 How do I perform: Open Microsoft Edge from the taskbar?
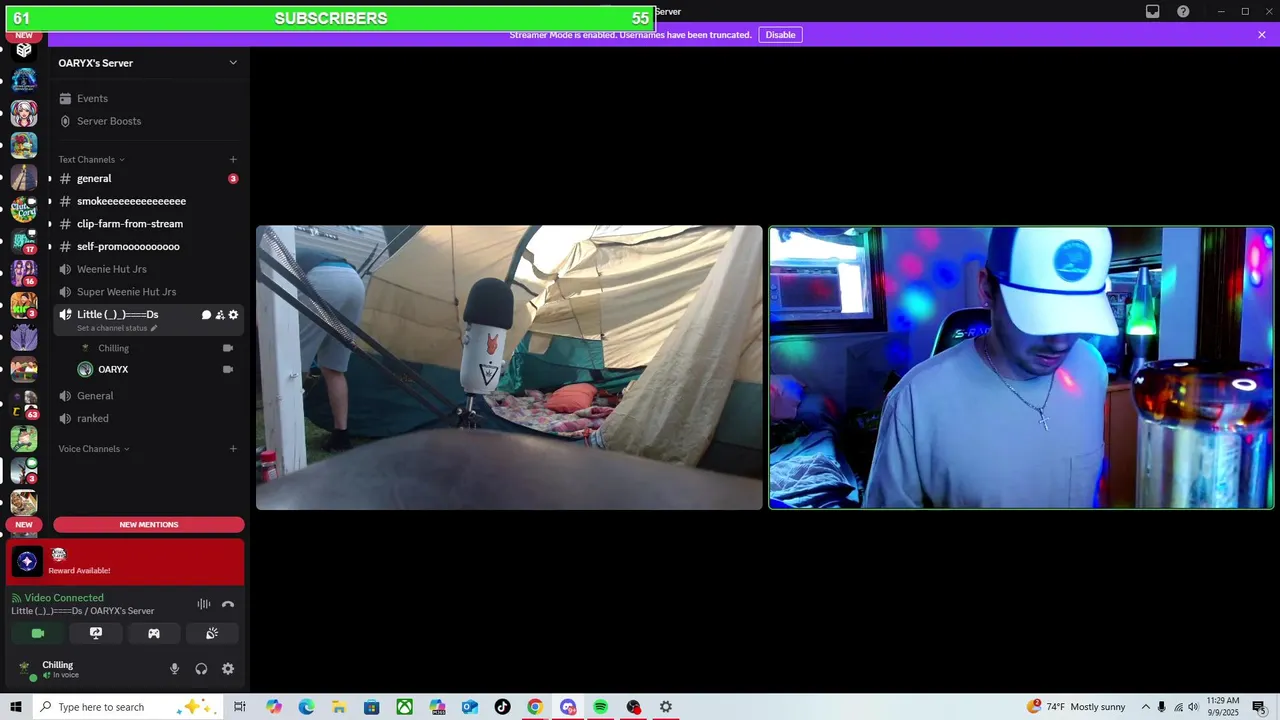pos(306,707)
